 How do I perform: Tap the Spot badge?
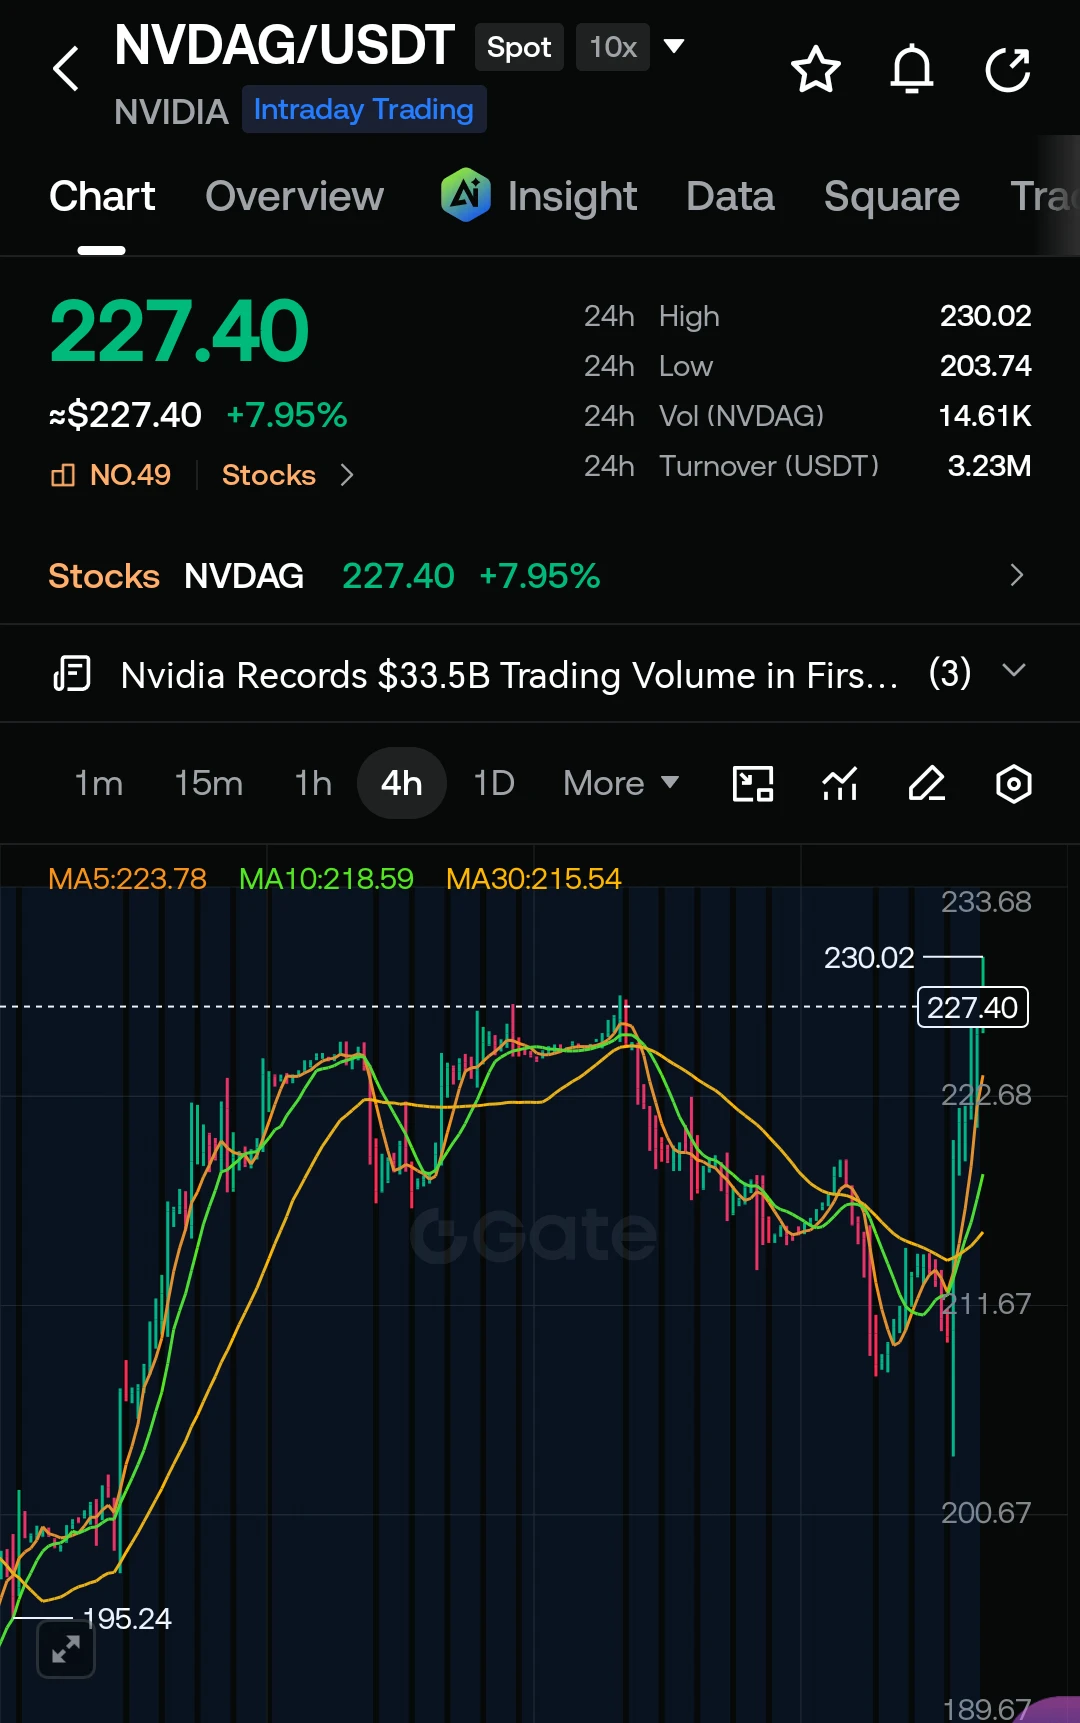519,47
